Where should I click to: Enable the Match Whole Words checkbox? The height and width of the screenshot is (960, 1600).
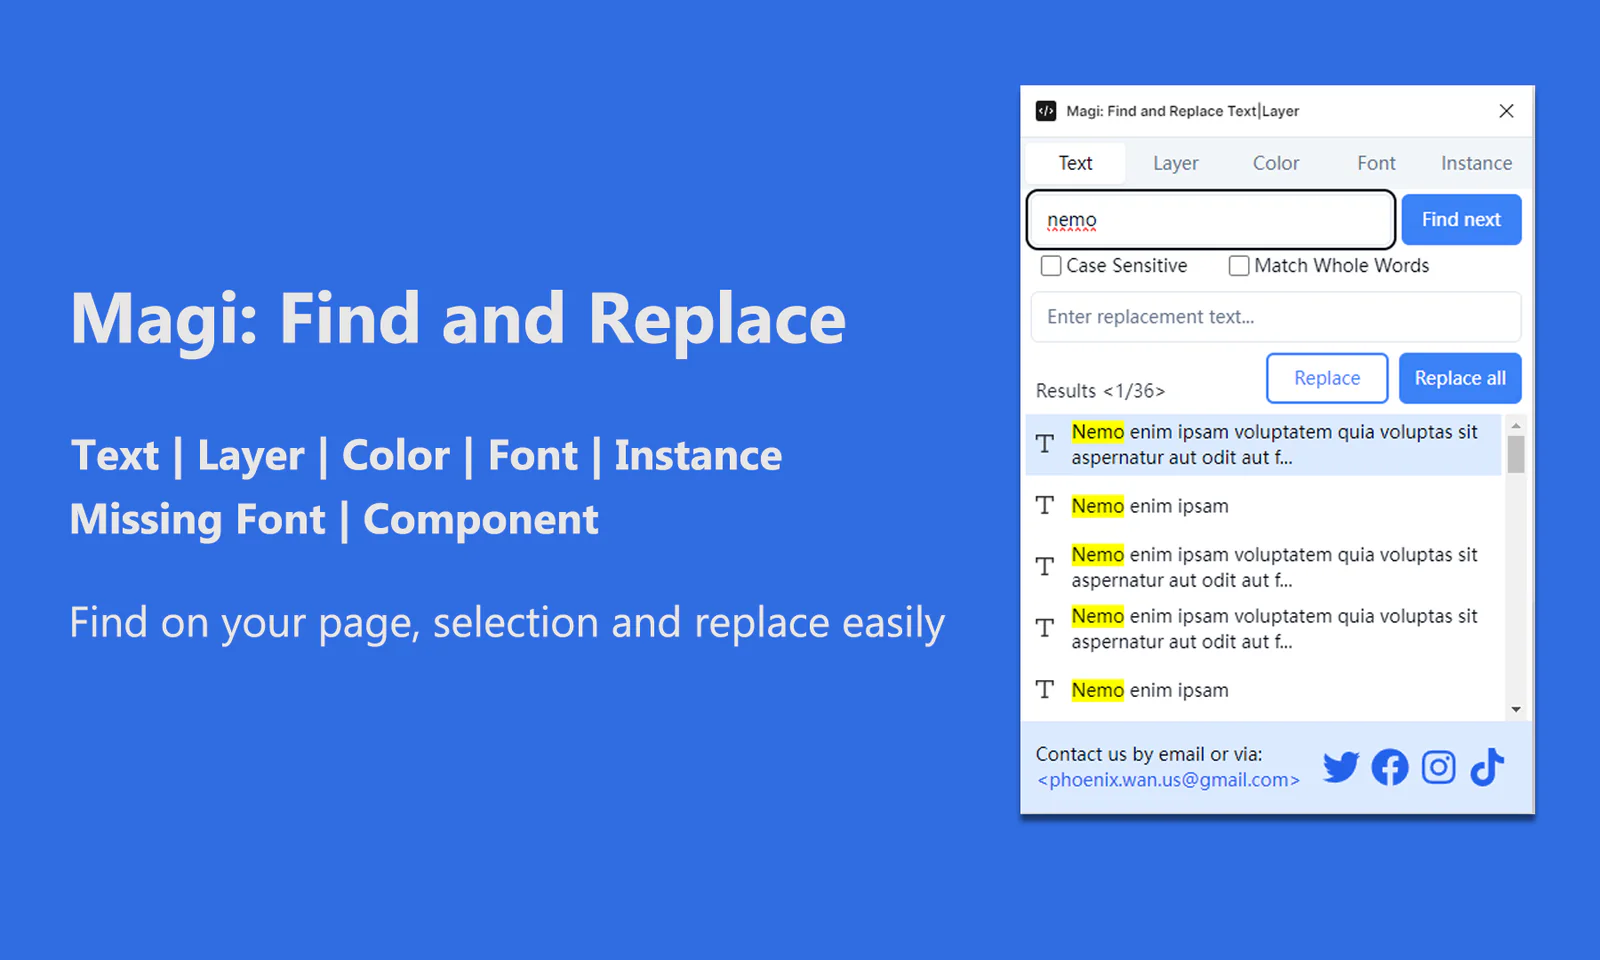click(1239, 266)
